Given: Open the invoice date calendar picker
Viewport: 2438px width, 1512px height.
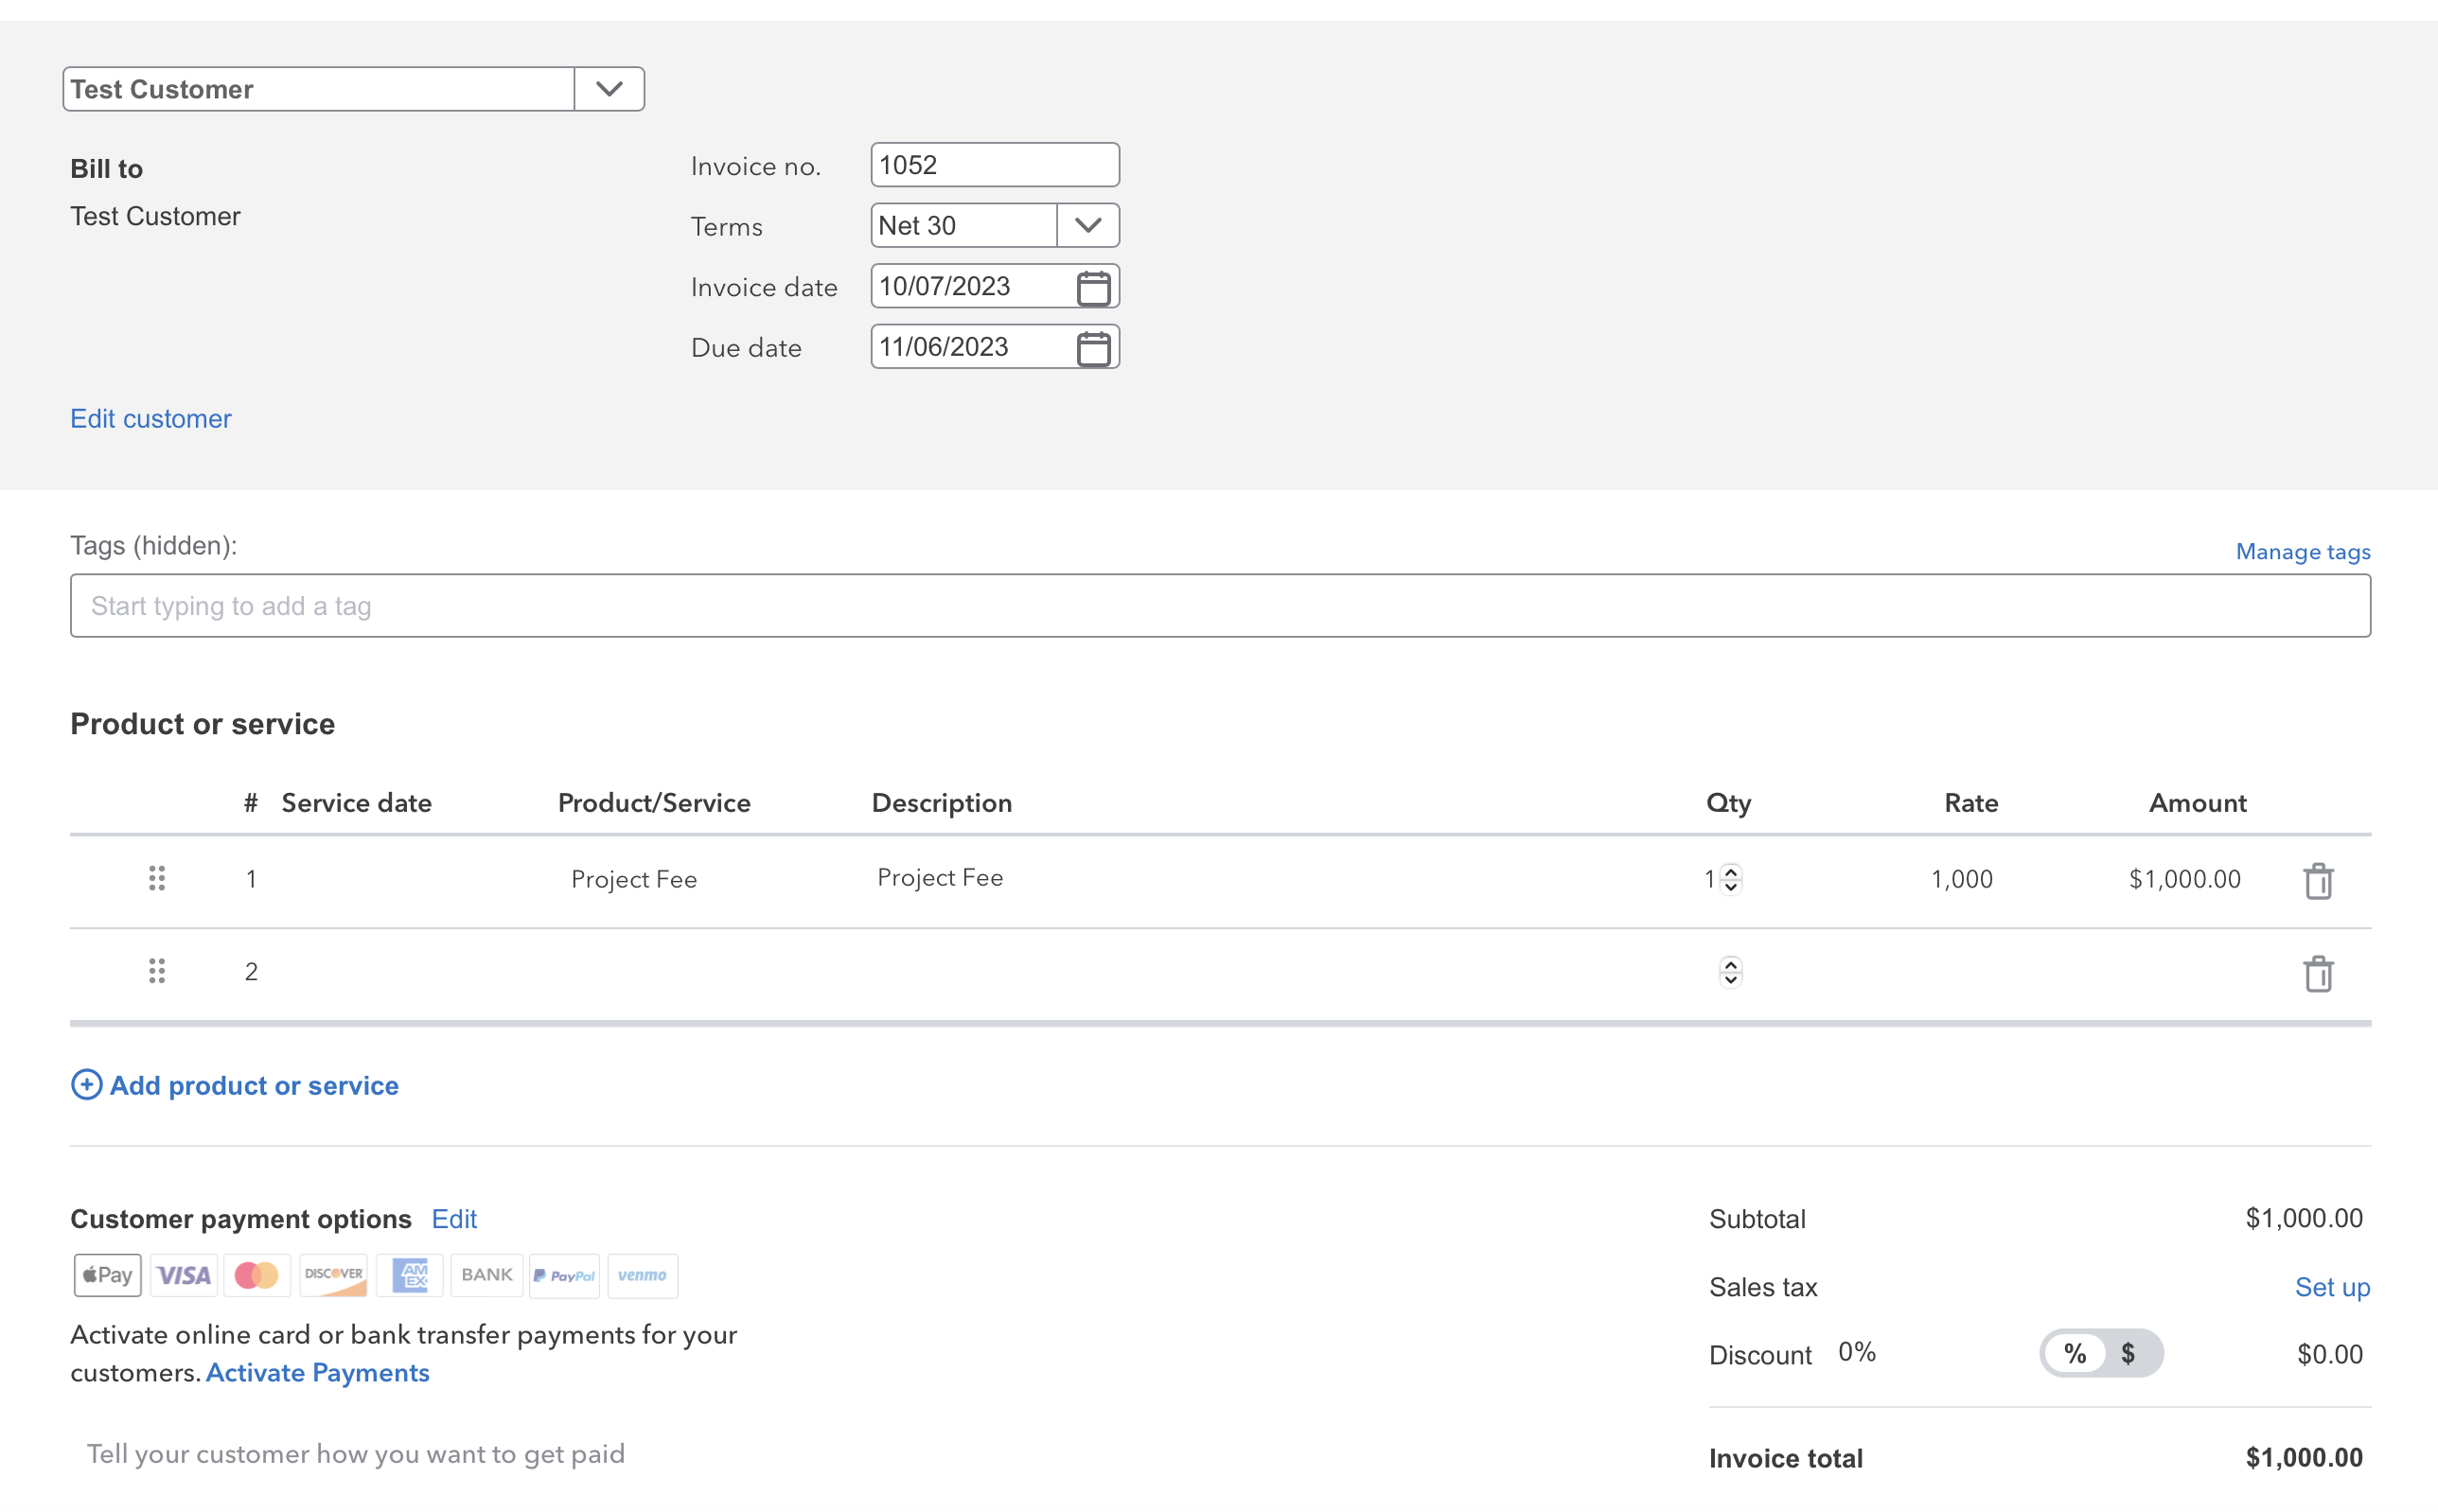Looking at the screenshot, I should [x=1094, y=287].
